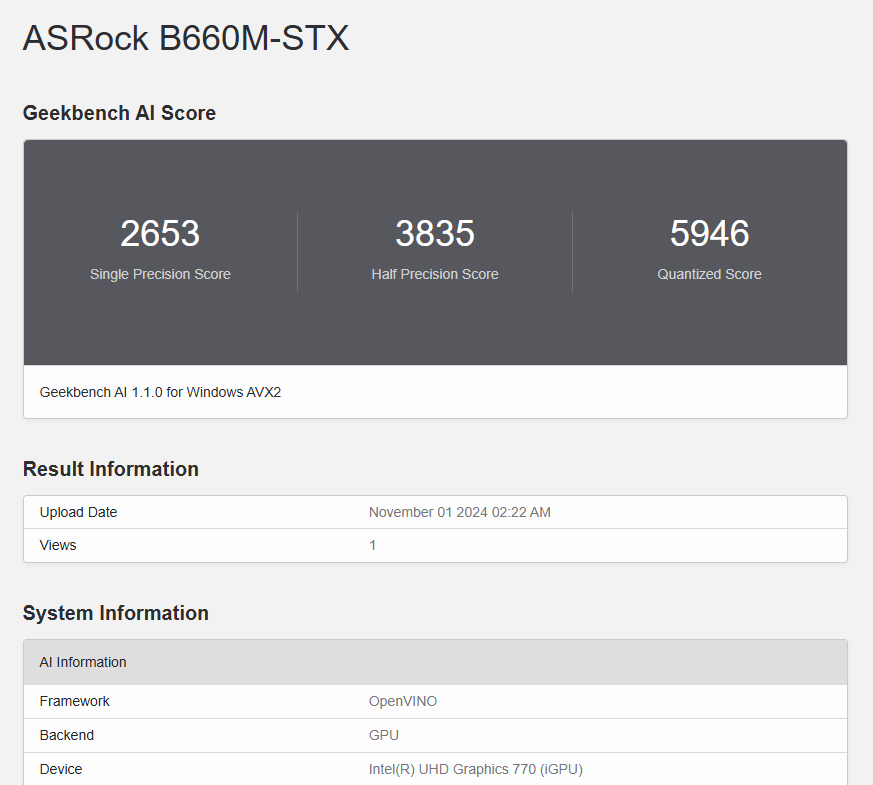Click the Upload Date label
The height and width of the screenshot is (785, 873).
tap(79, 512)
